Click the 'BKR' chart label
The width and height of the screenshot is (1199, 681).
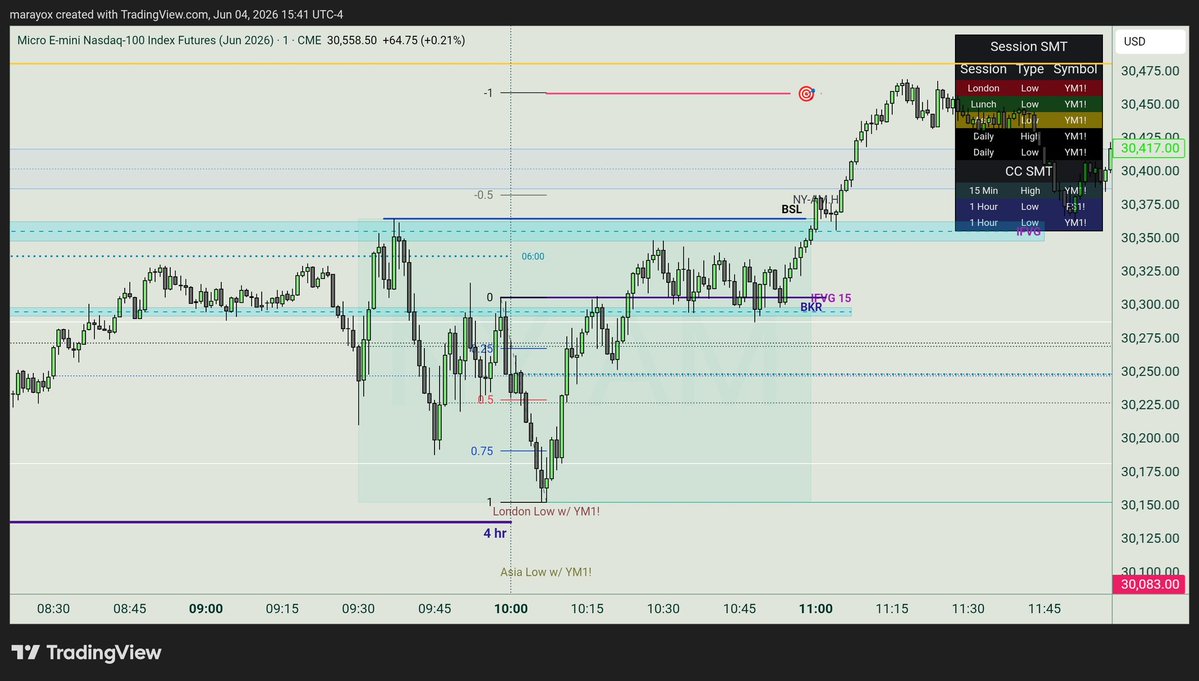tap(811, 307)
